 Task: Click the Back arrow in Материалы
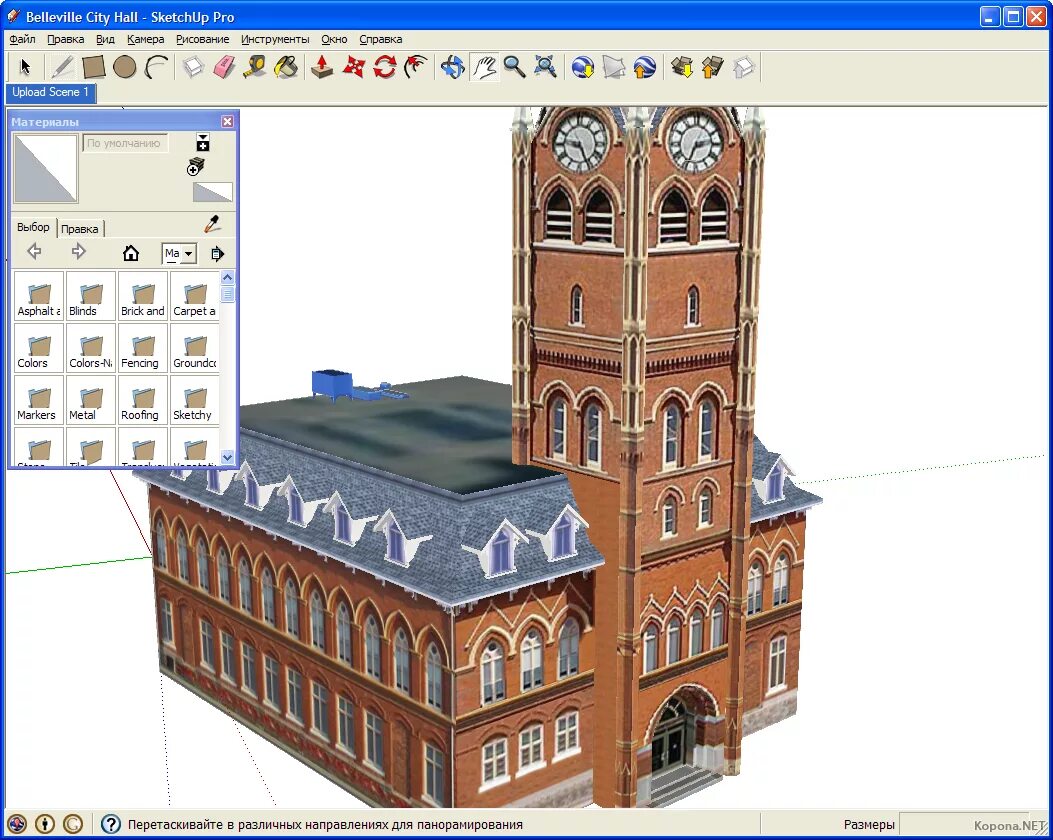34,252
